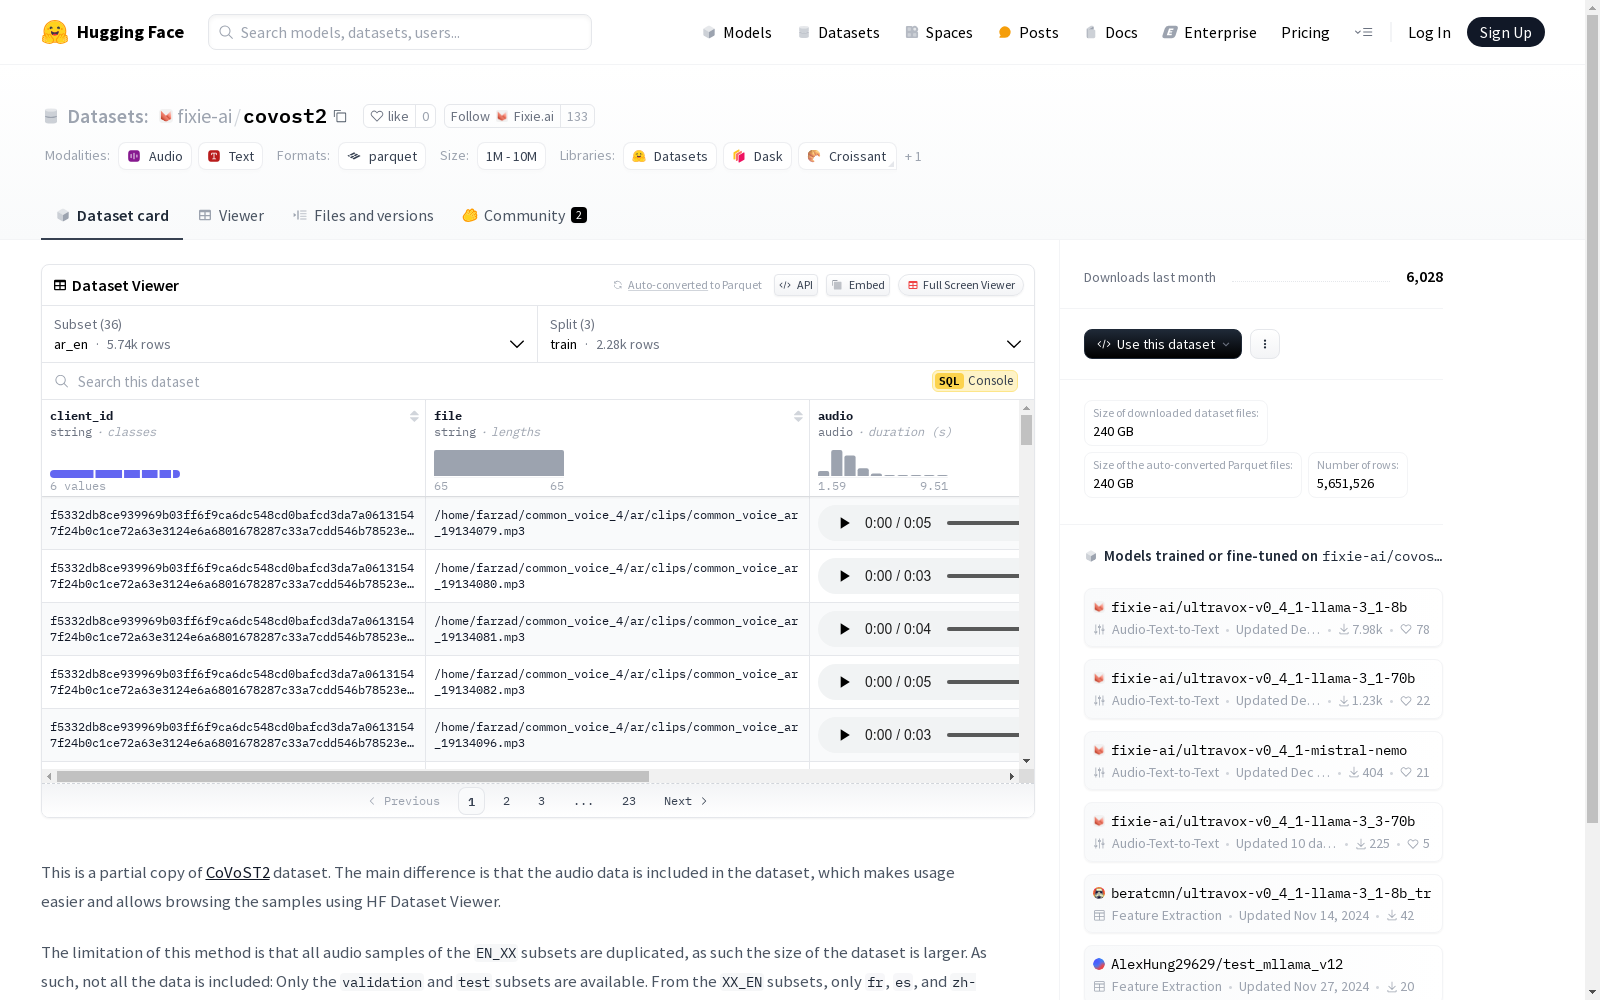This screenshot has height=1000, width=1600.
Task: Open Spaces in top navigation
Action: pyautogui.click(x=939, y=32)
